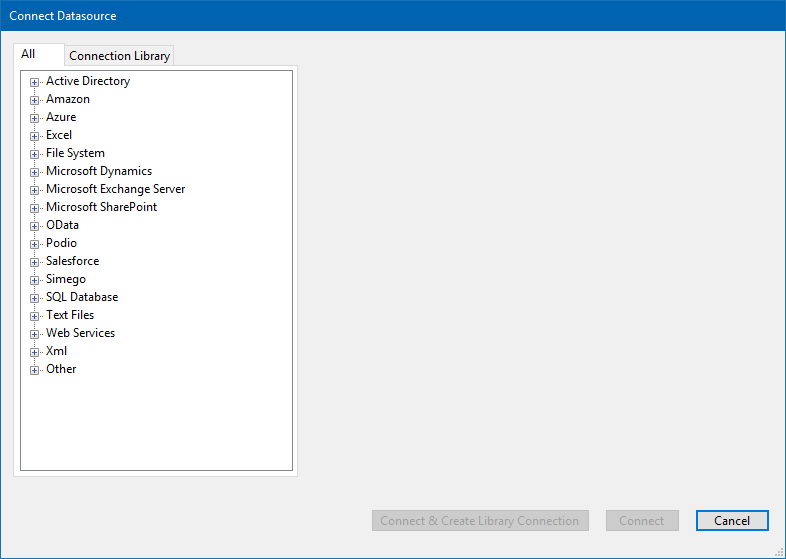Select the Other label
Screen dimensions: 786x559
click(61, 369)
